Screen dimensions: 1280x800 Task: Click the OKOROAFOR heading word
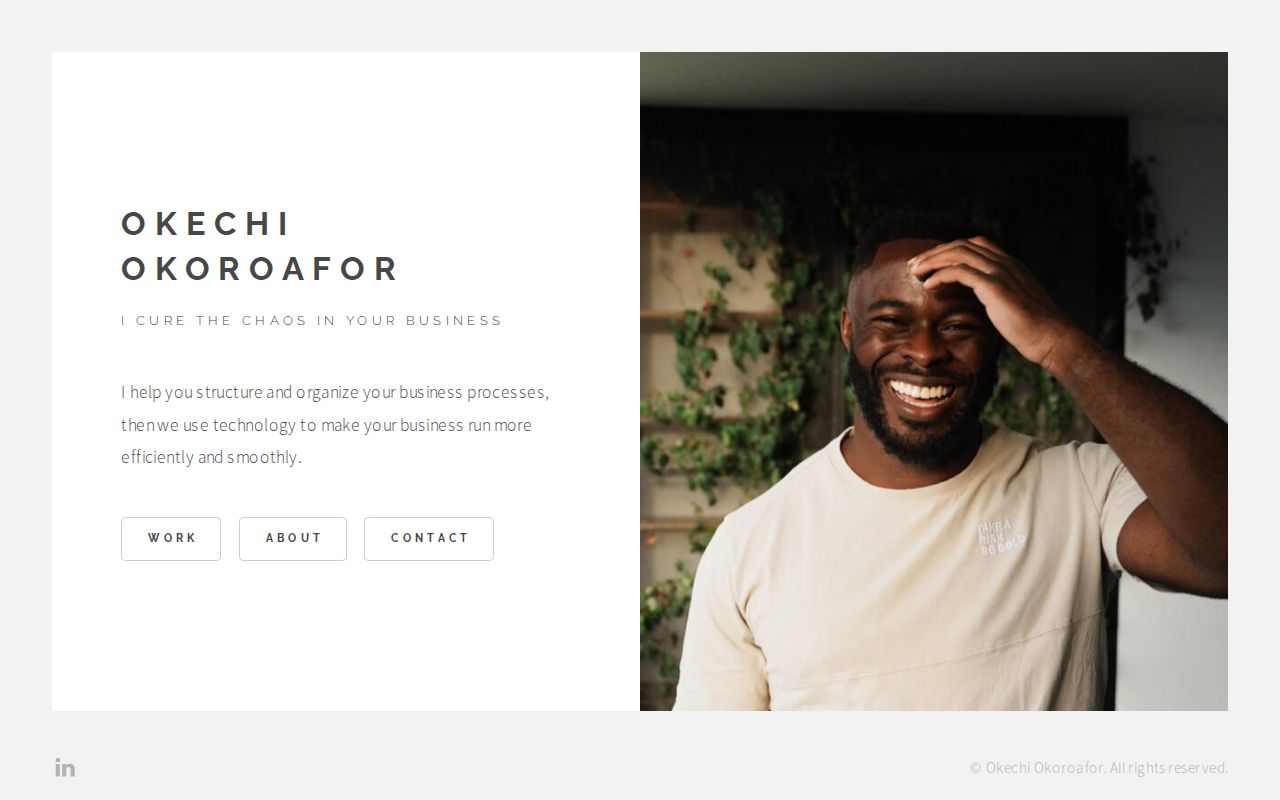tap(260, 269)
